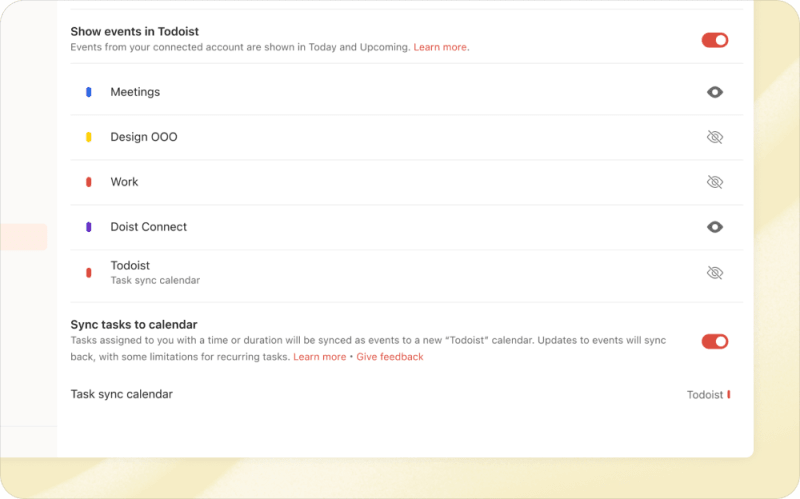Image resolution: width=800 pixels, height=499 pixels.
Task: Click the yellow Design OOO color marker
Action: 88,137
